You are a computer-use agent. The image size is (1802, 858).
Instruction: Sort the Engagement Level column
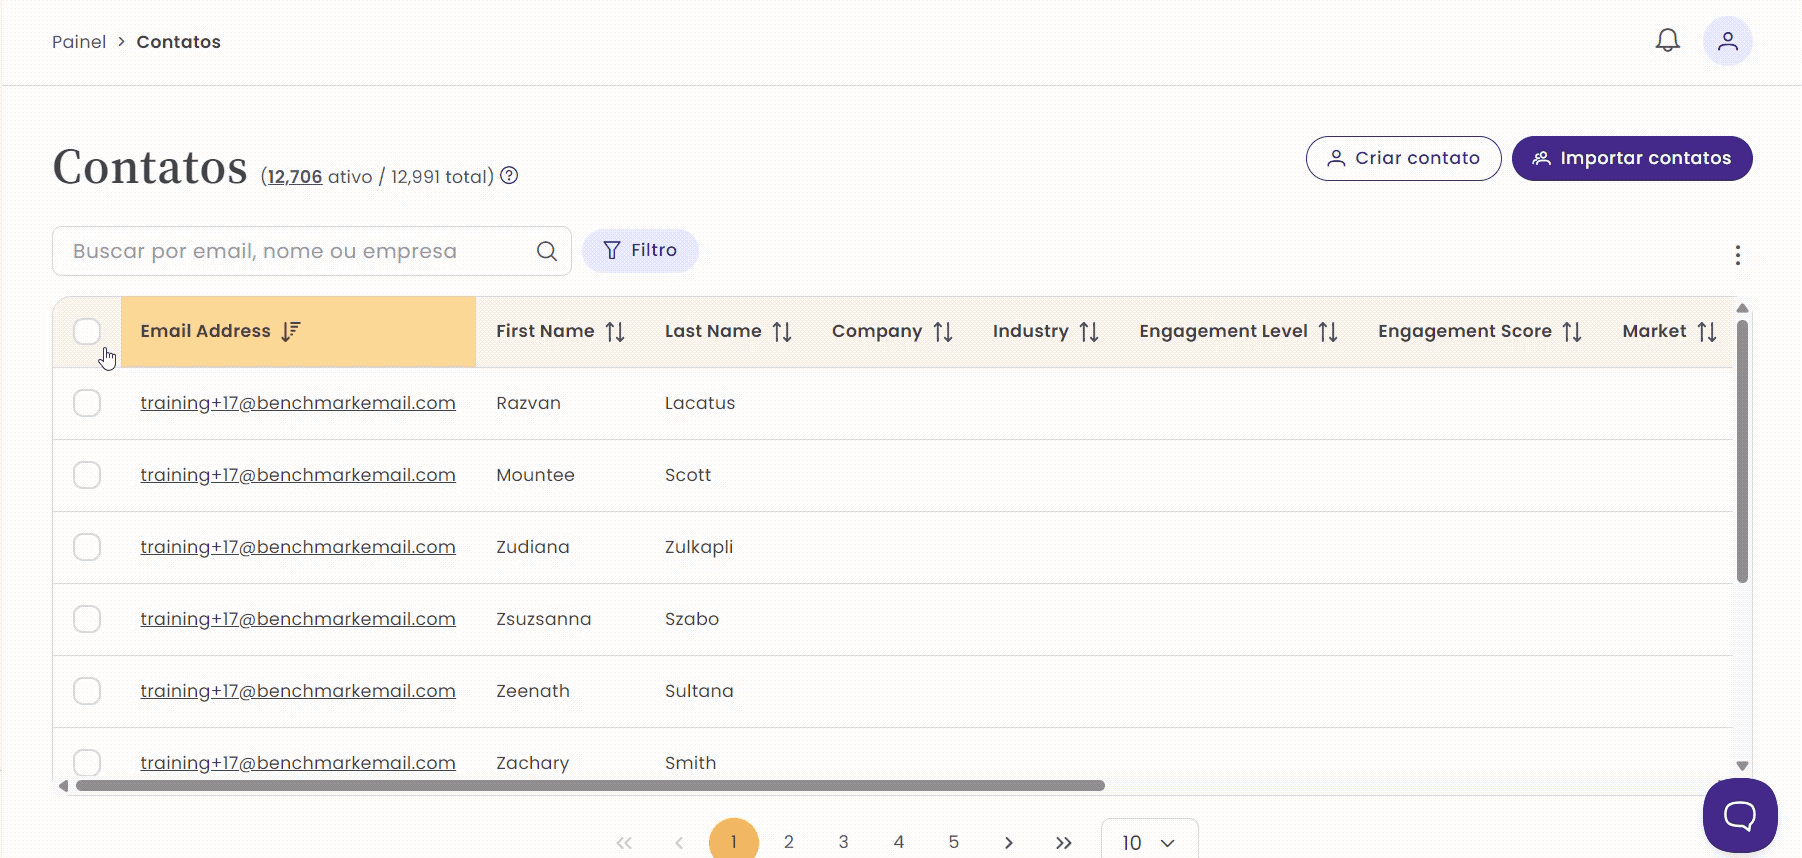pyautogui.click(x=1328, y=332)
